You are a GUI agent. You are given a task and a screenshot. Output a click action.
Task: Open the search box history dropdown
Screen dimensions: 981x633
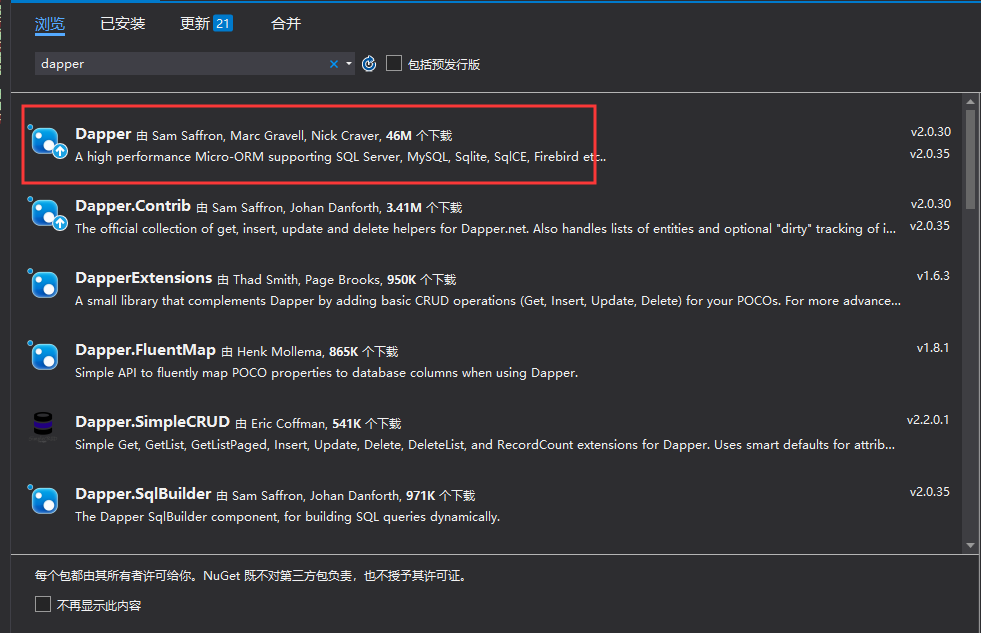point(348,64)
